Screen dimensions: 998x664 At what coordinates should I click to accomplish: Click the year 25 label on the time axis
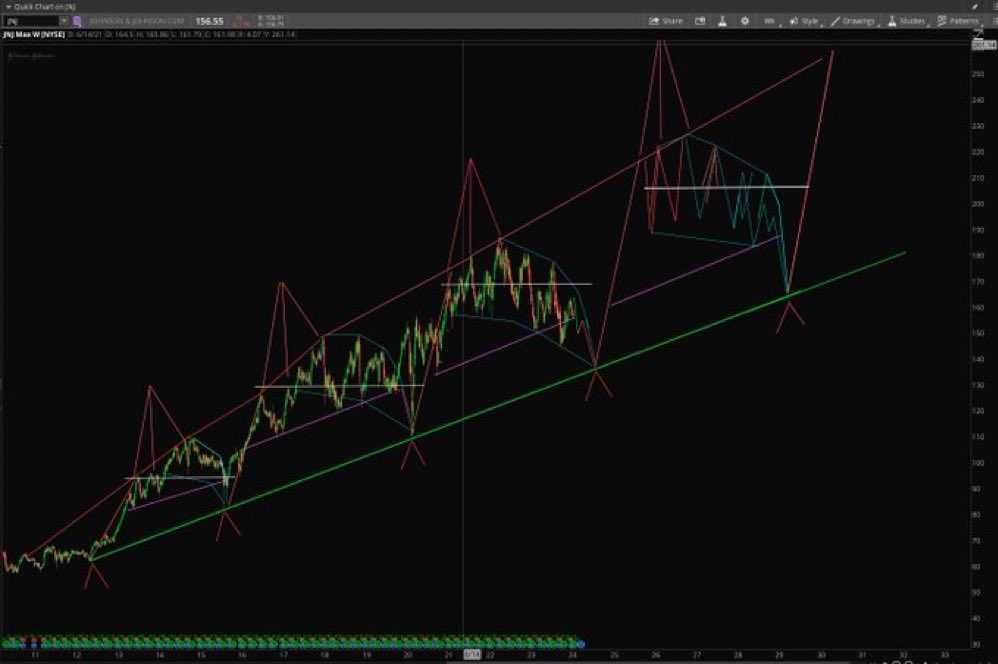(614, 654)
